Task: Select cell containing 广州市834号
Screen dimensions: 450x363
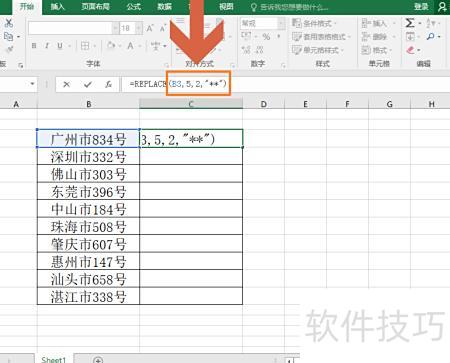Action: [x=88, y=139]
